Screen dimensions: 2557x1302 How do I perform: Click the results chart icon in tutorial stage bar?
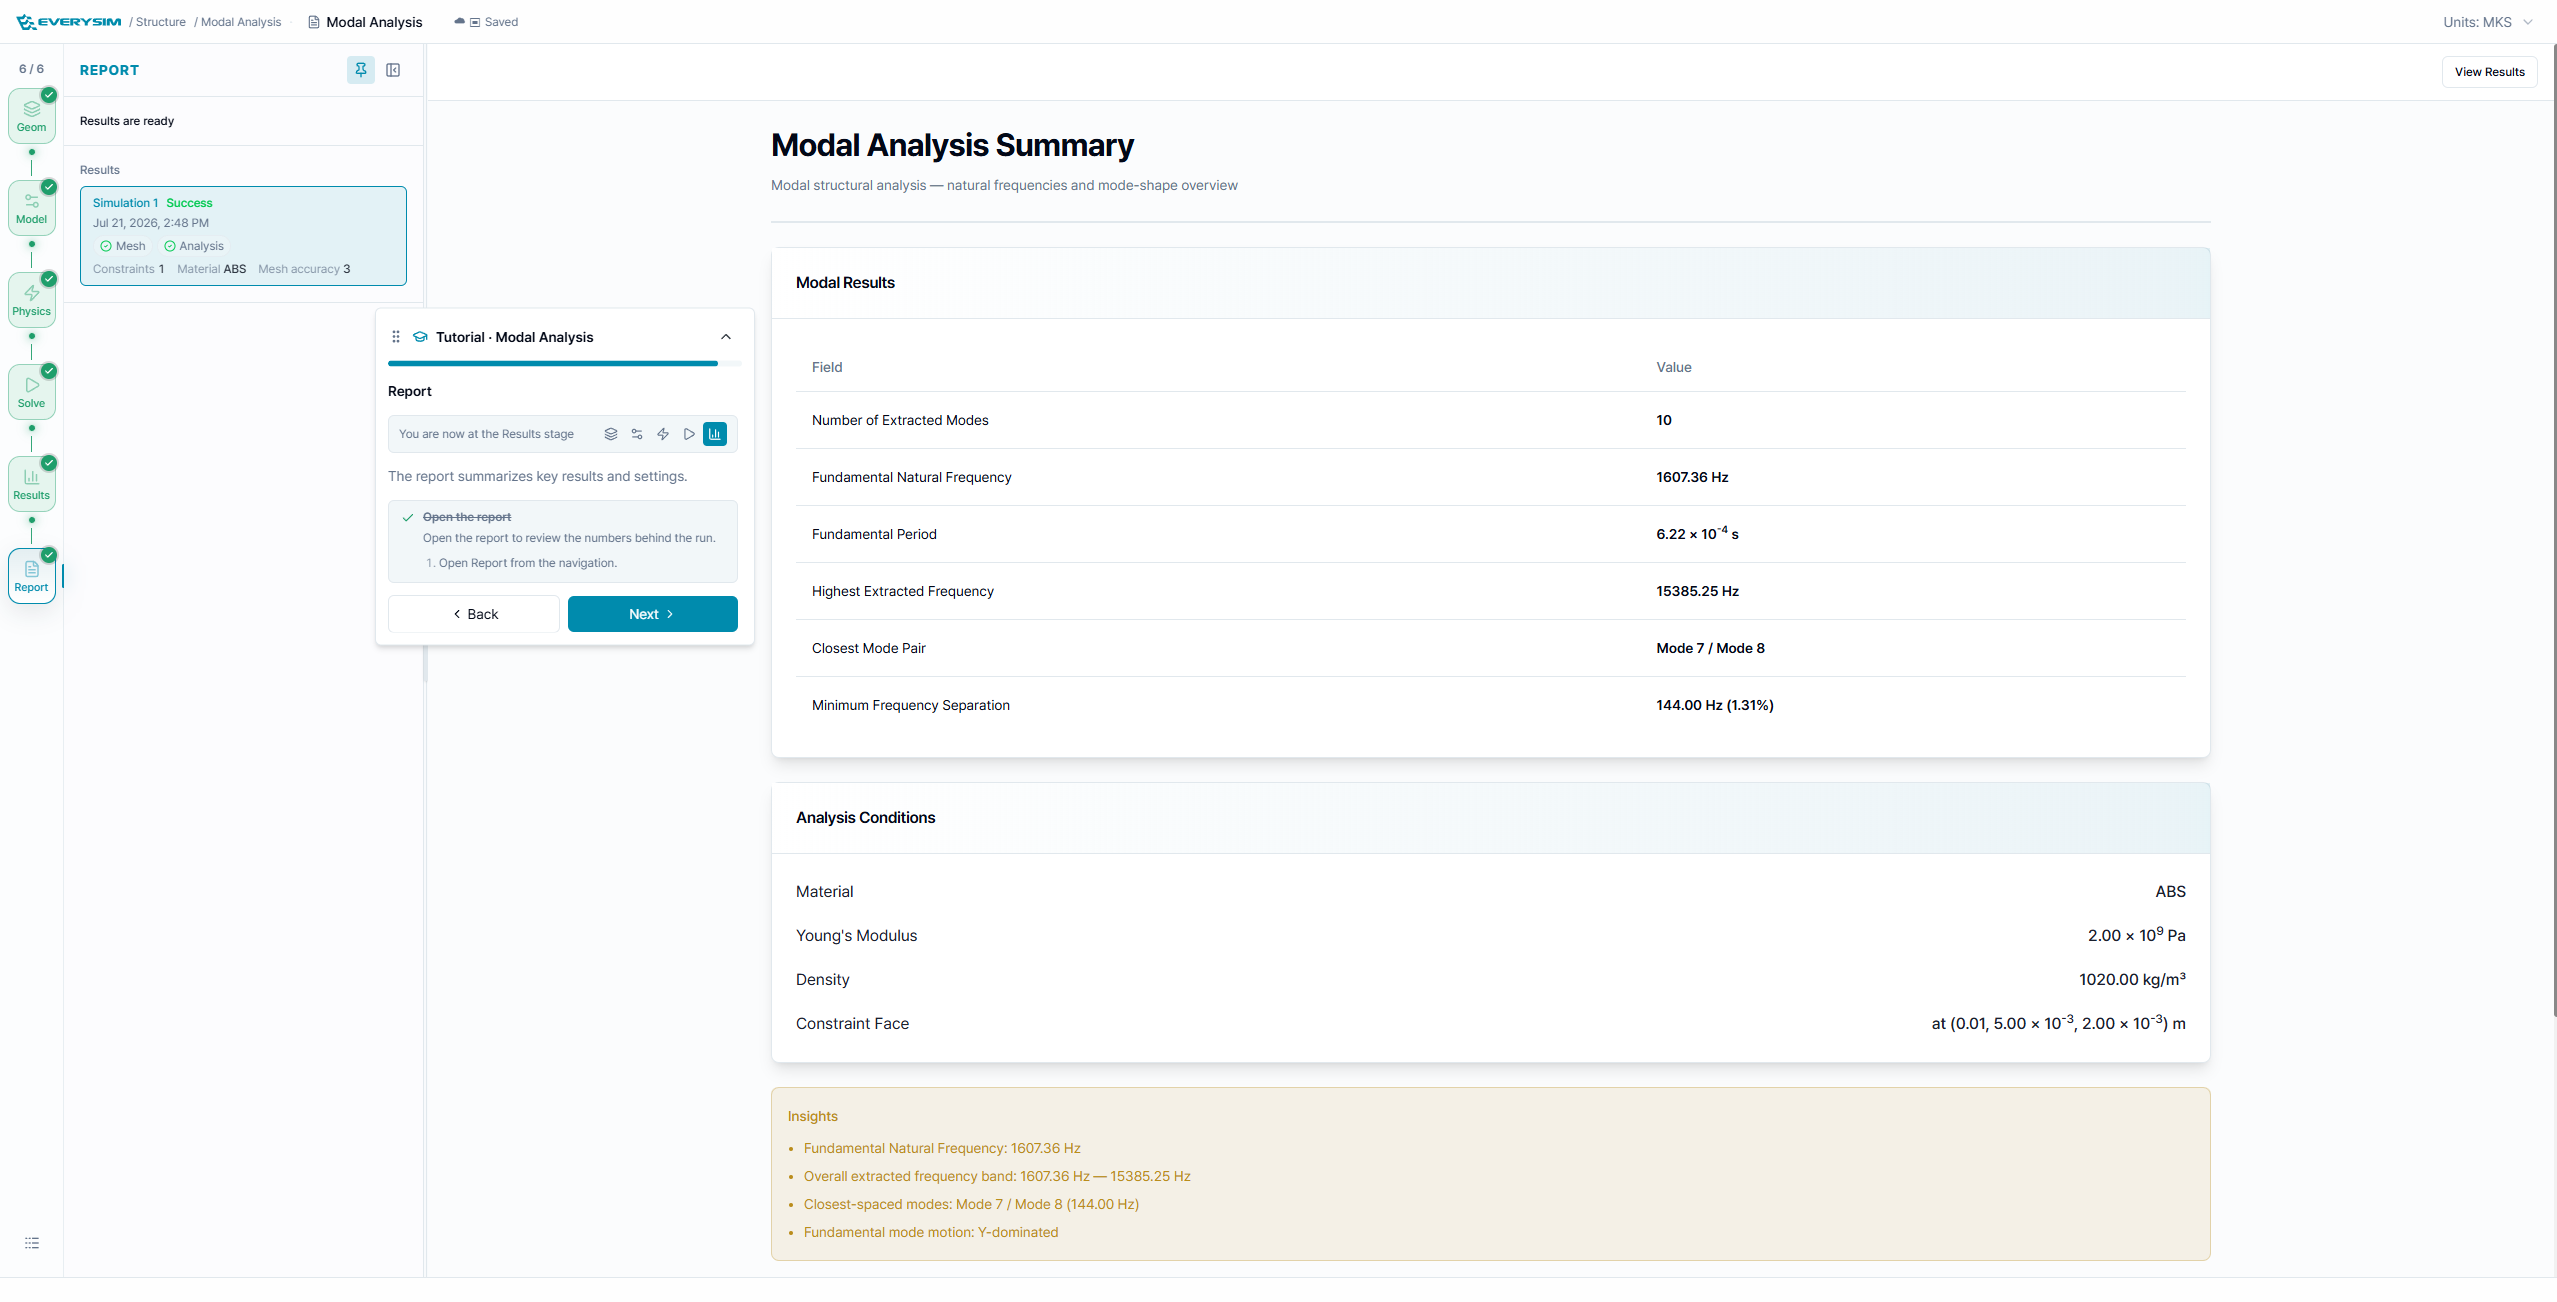(x=715, y=434)
